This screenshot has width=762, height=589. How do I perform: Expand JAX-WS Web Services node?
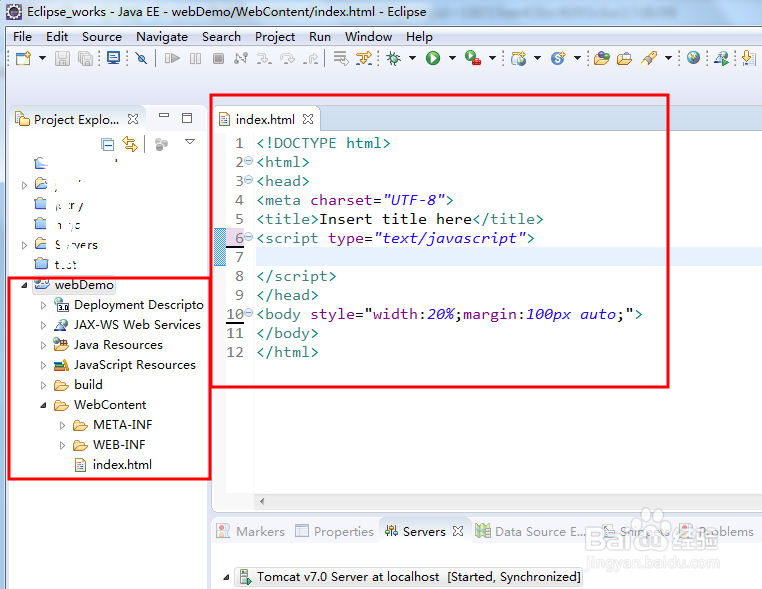(x=43, y=325)
